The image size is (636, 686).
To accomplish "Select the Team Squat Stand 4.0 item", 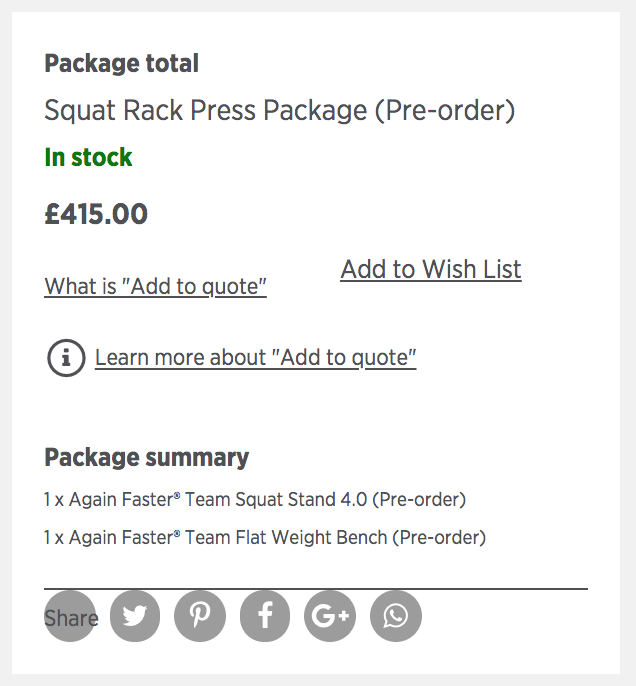I will (255, 500).
